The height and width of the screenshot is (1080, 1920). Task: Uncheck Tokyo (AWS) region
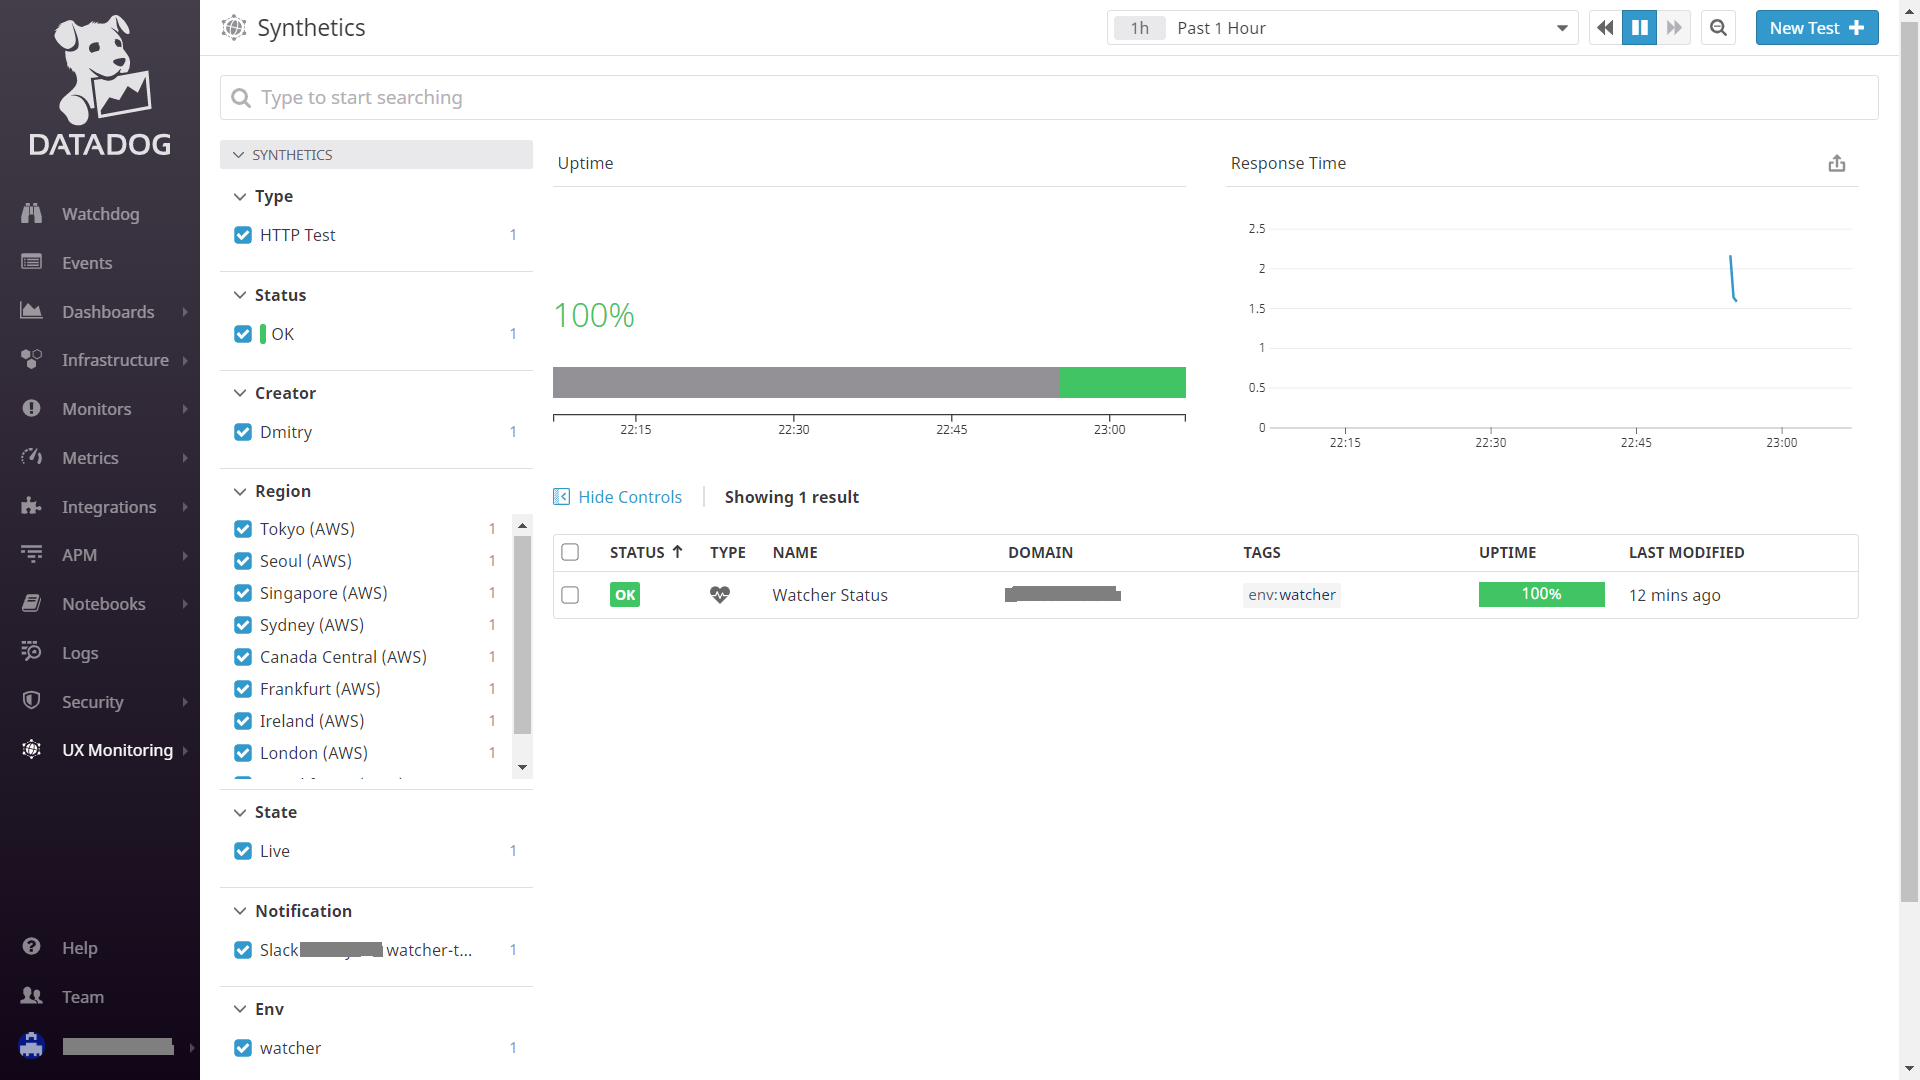[243, 529]
